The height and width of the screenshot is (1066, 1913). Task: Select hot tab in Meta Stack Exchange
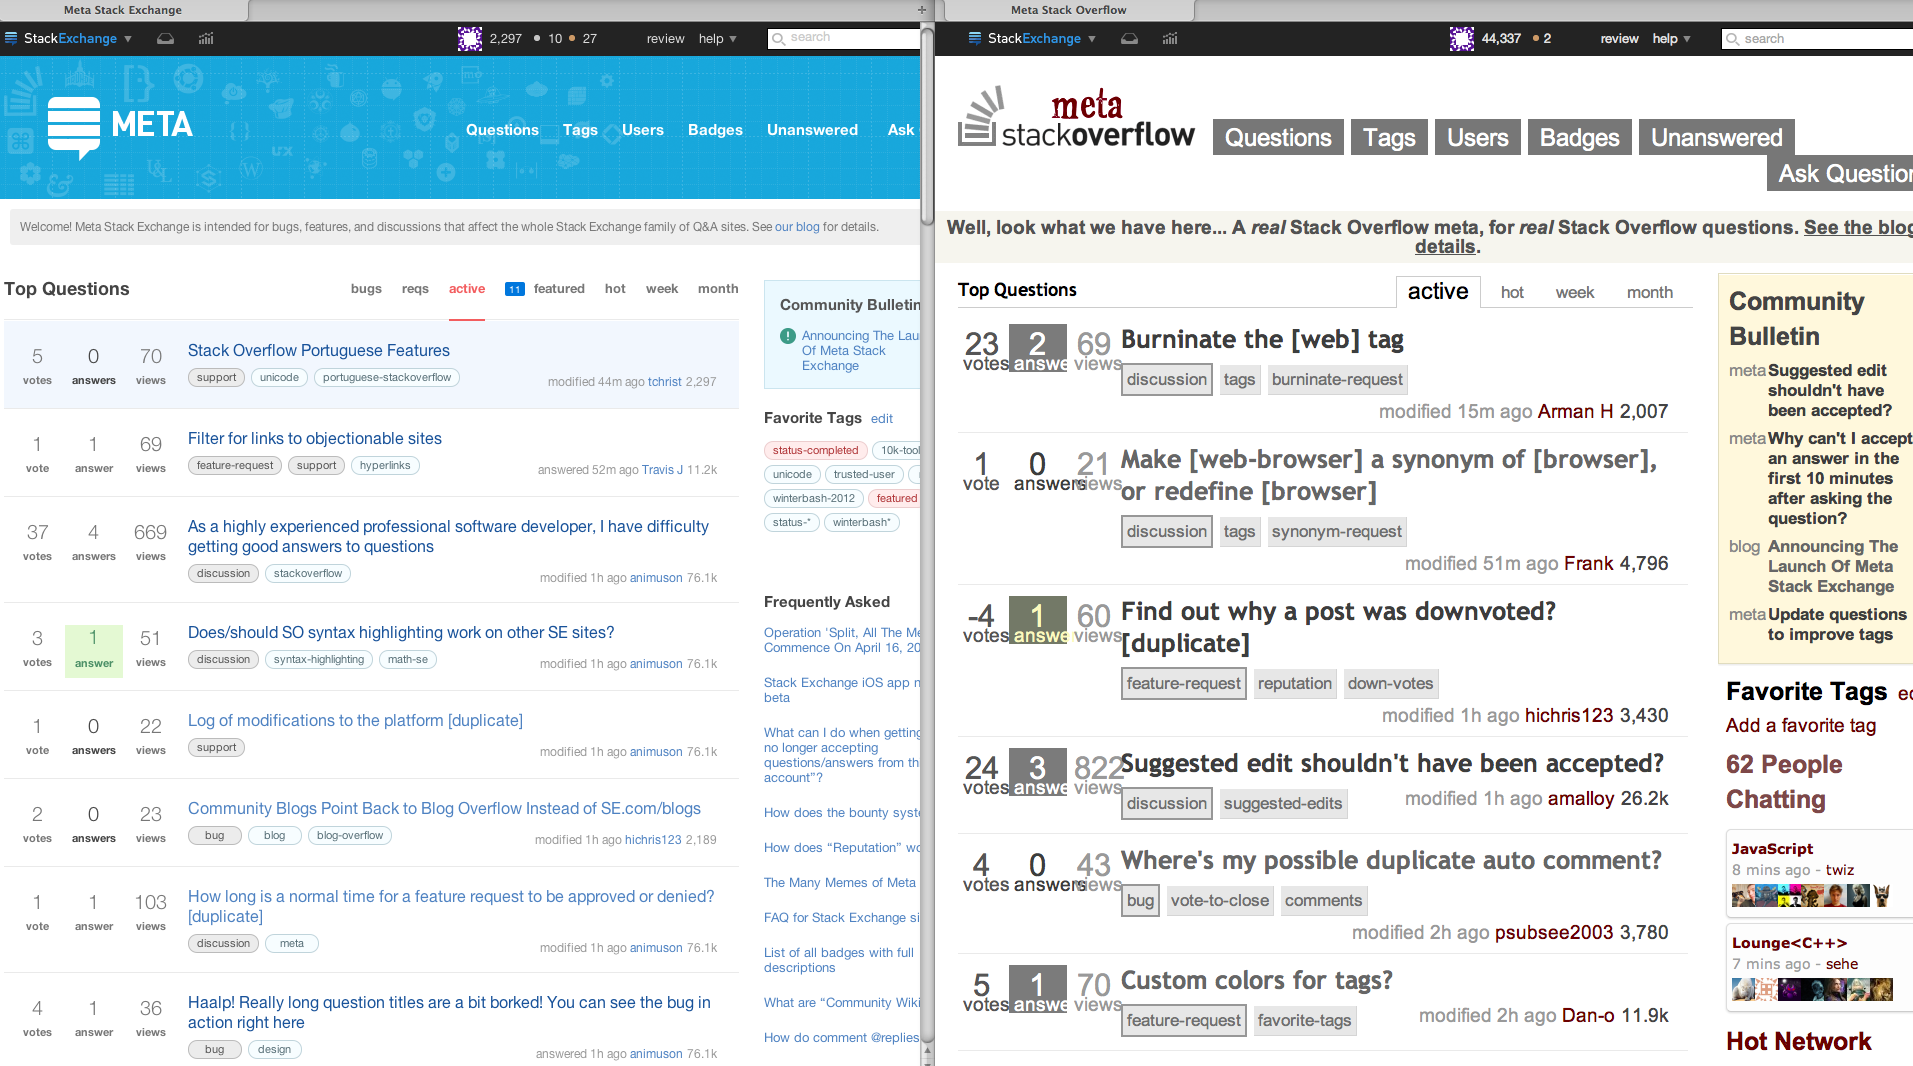pyautogui.click(x=615, y=289)
